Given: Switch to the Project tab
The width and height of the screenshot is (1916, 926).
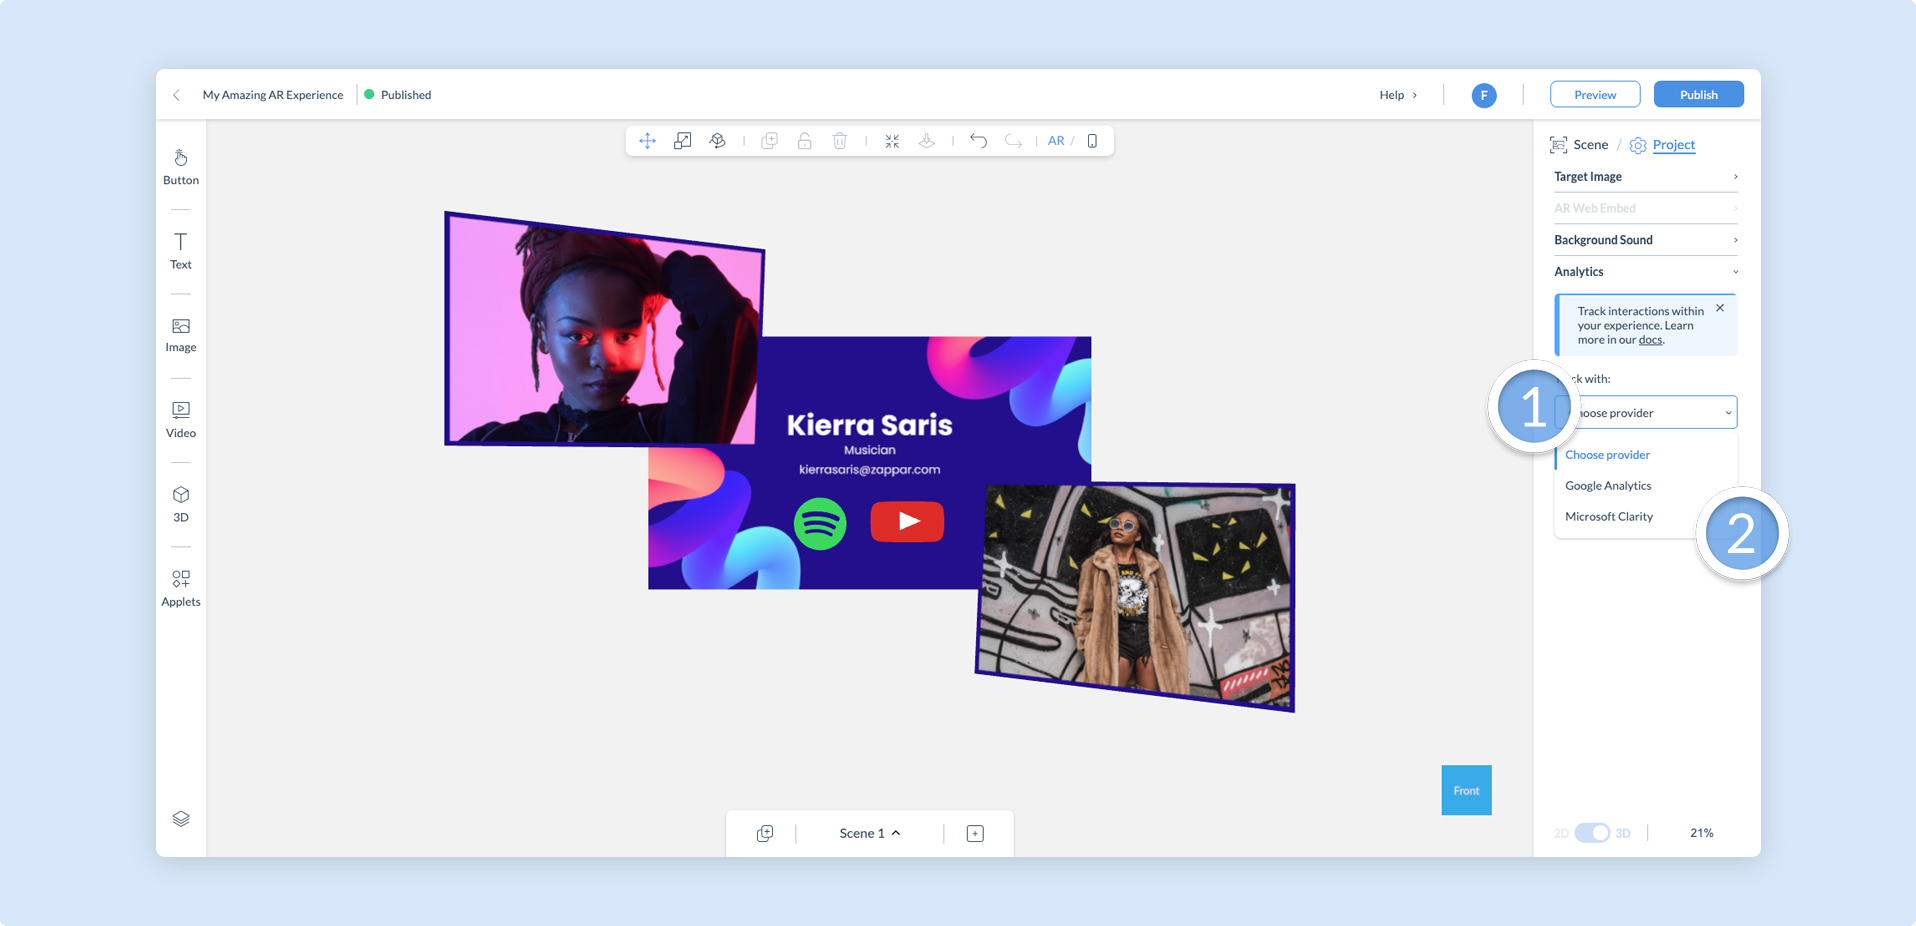Looking at the screenshot, I should tap(1674, 145).
